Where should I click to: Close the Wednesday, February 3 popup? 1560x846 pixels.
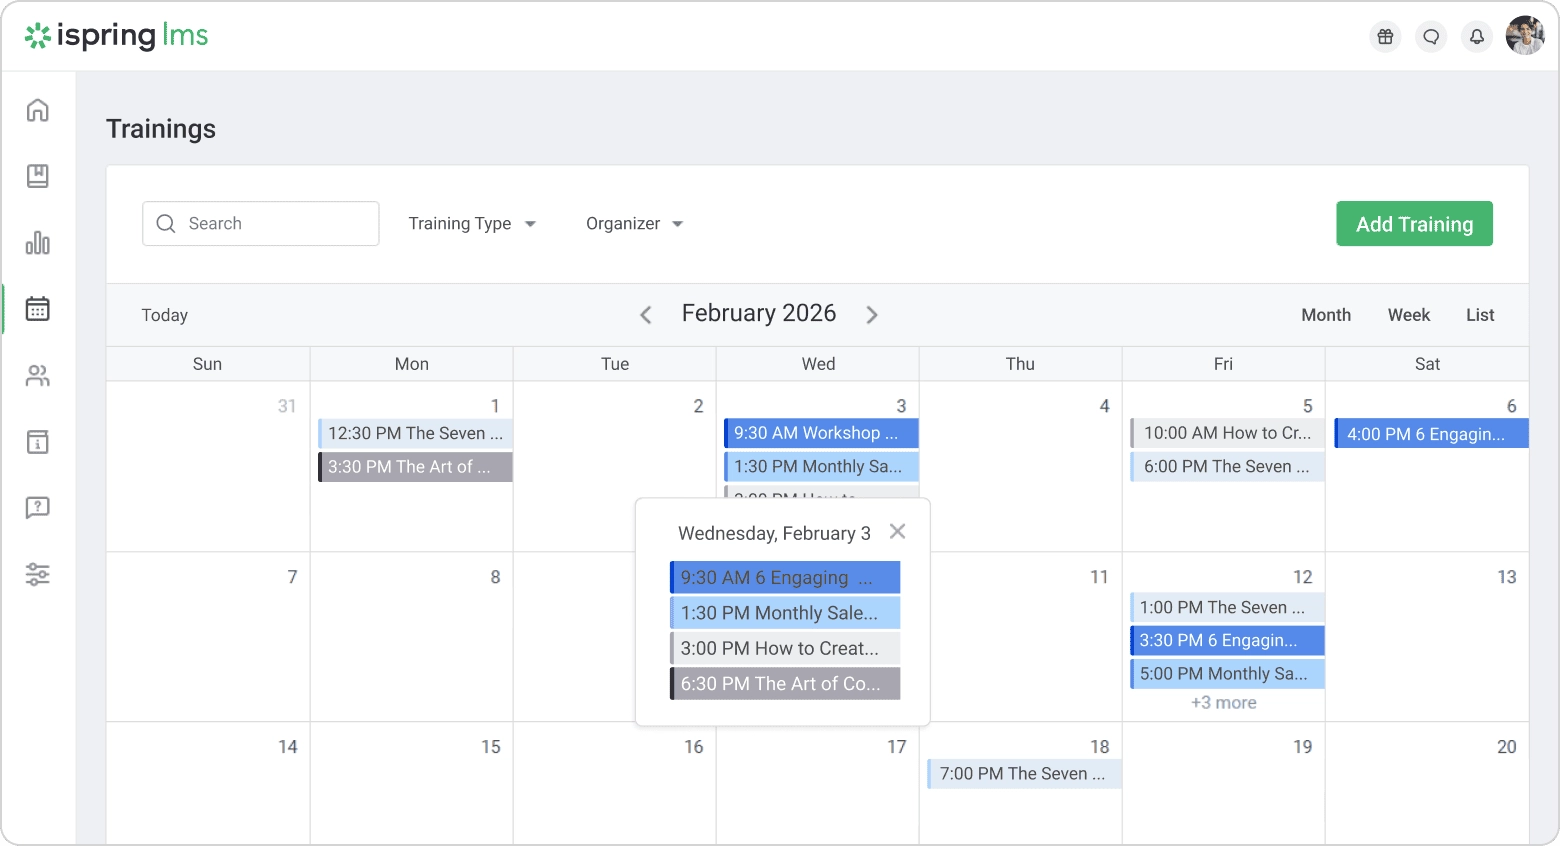click(898, 531)
